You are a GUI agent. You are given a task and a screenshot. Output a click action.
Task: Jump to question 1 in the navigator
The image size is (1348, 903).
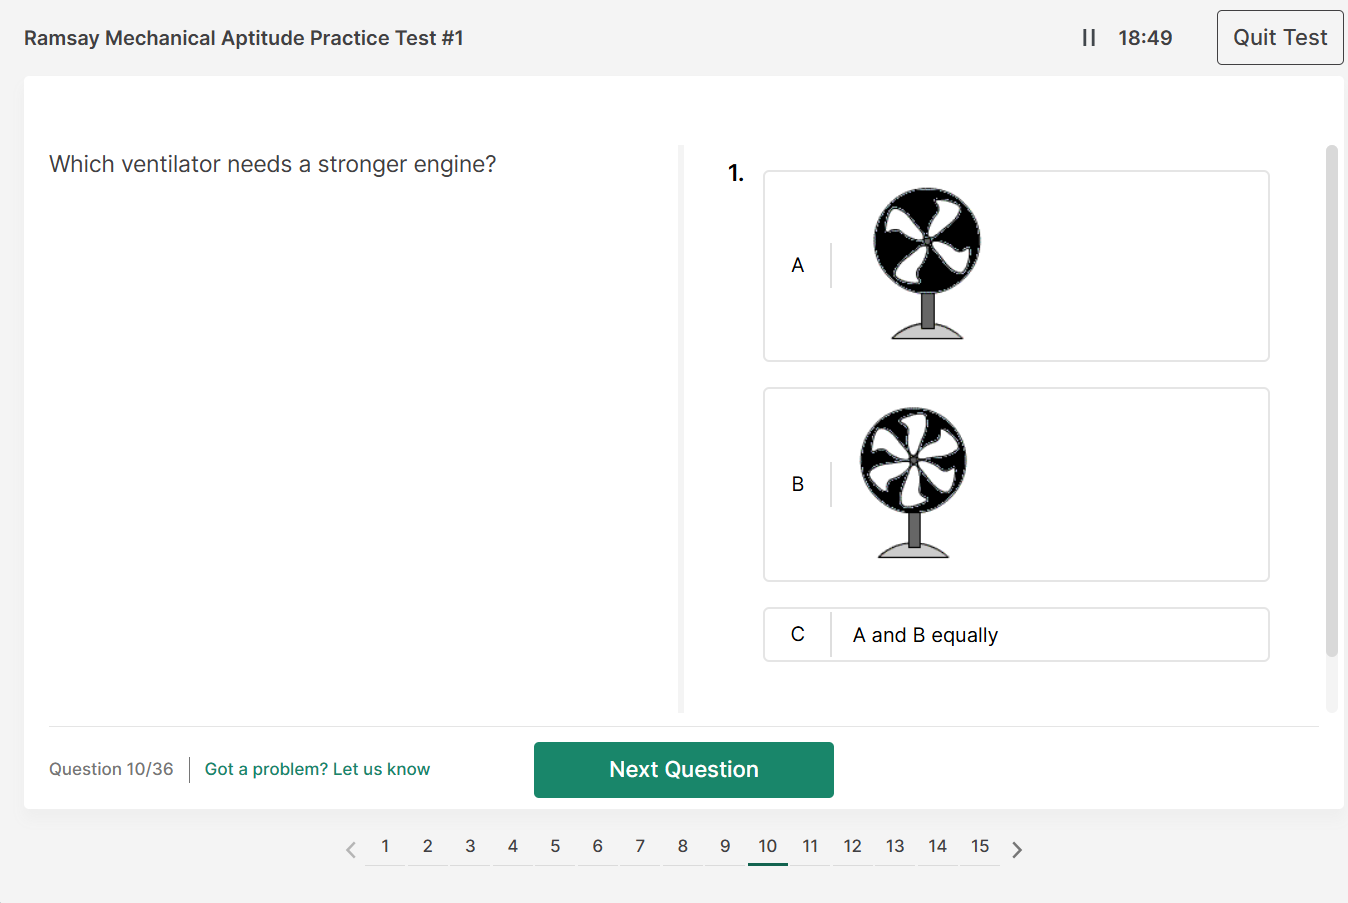[x=385, y=847]
